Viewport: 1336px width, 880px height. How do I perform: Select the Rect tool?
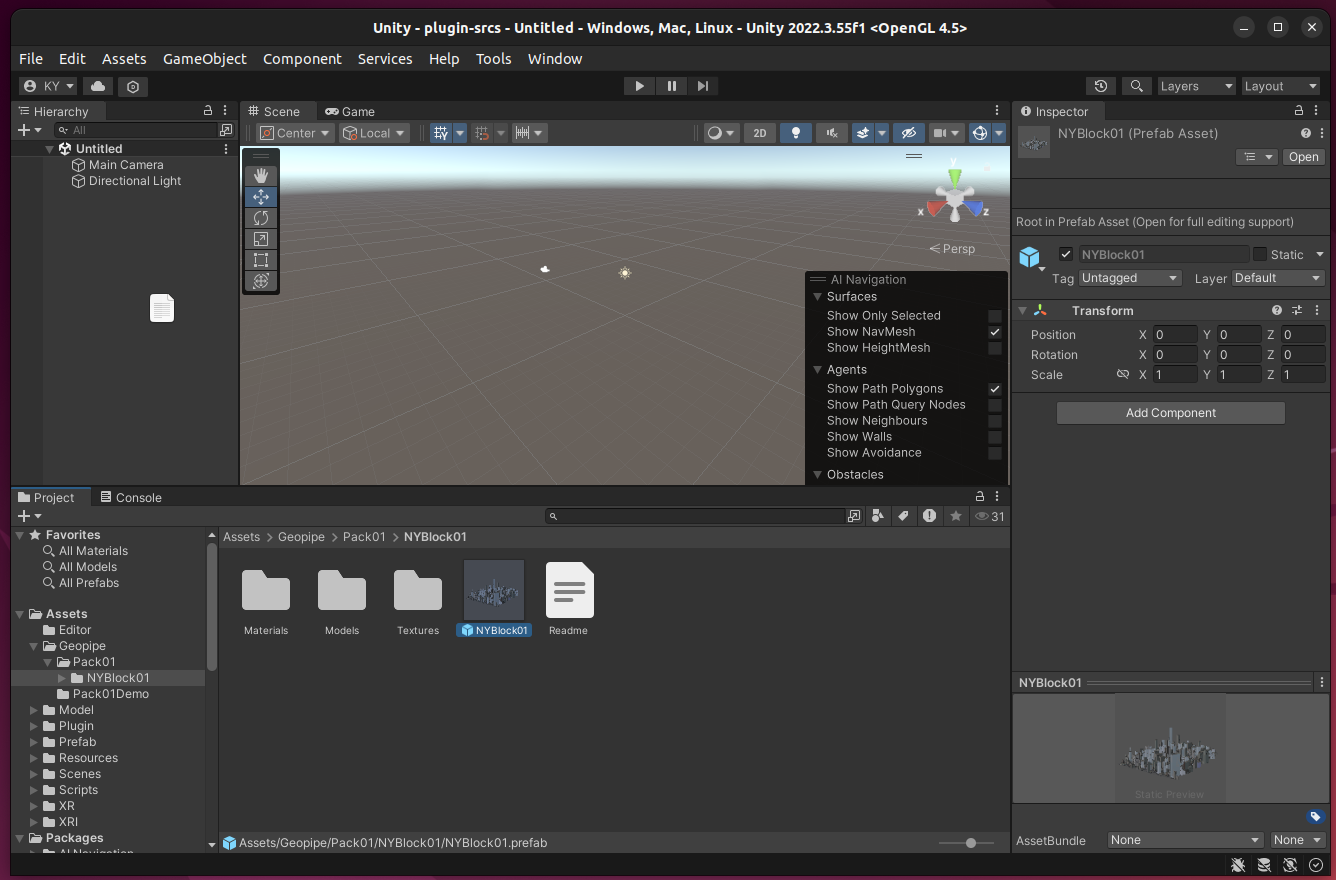[261, 260]
